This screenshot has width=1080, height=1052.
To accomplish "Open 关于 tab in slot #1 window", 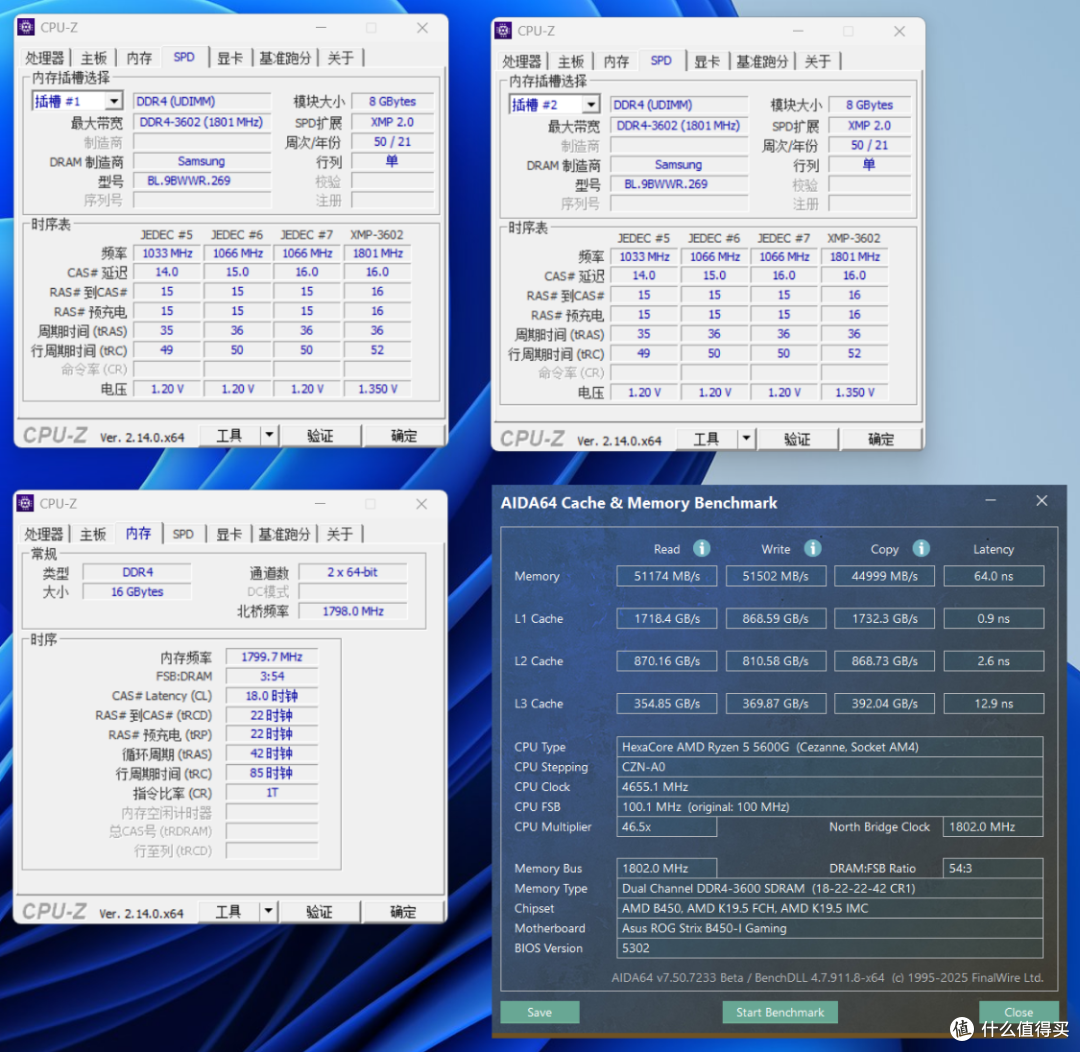I will point(340,58).
